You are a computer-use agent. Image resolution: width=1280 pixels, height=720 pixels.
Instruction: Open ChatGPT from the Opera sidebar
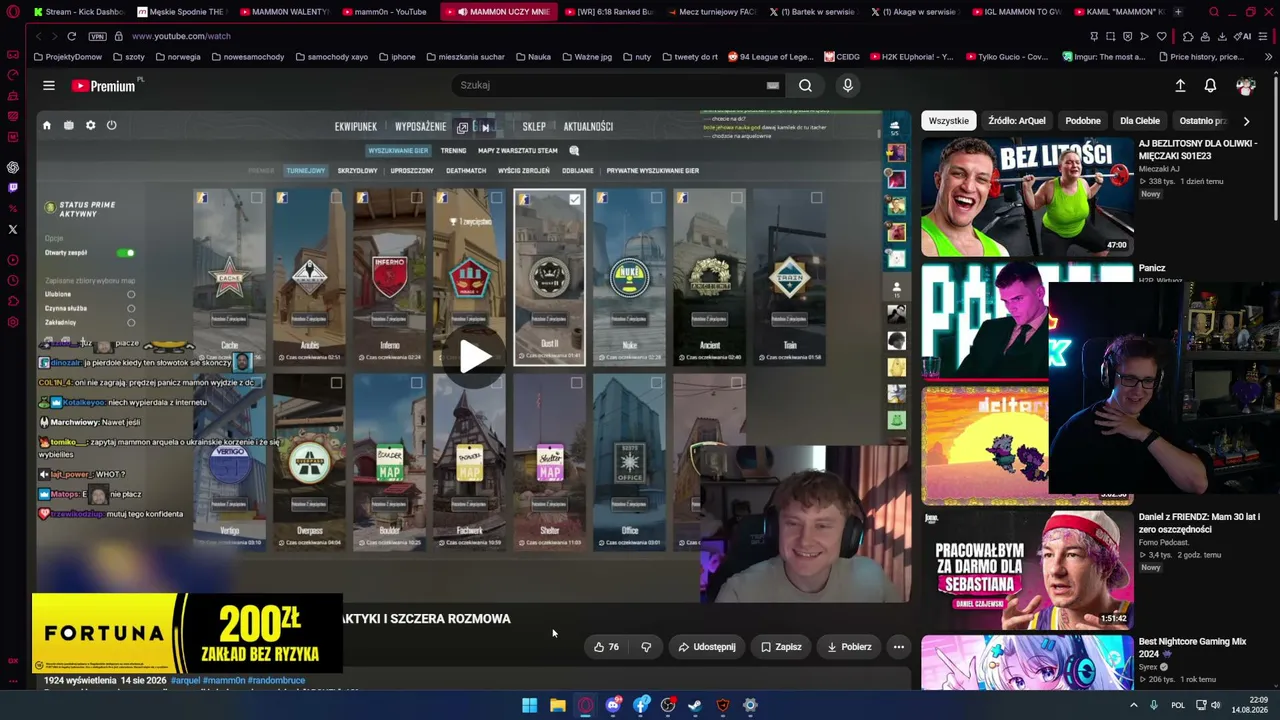click(x=13, y=167)
